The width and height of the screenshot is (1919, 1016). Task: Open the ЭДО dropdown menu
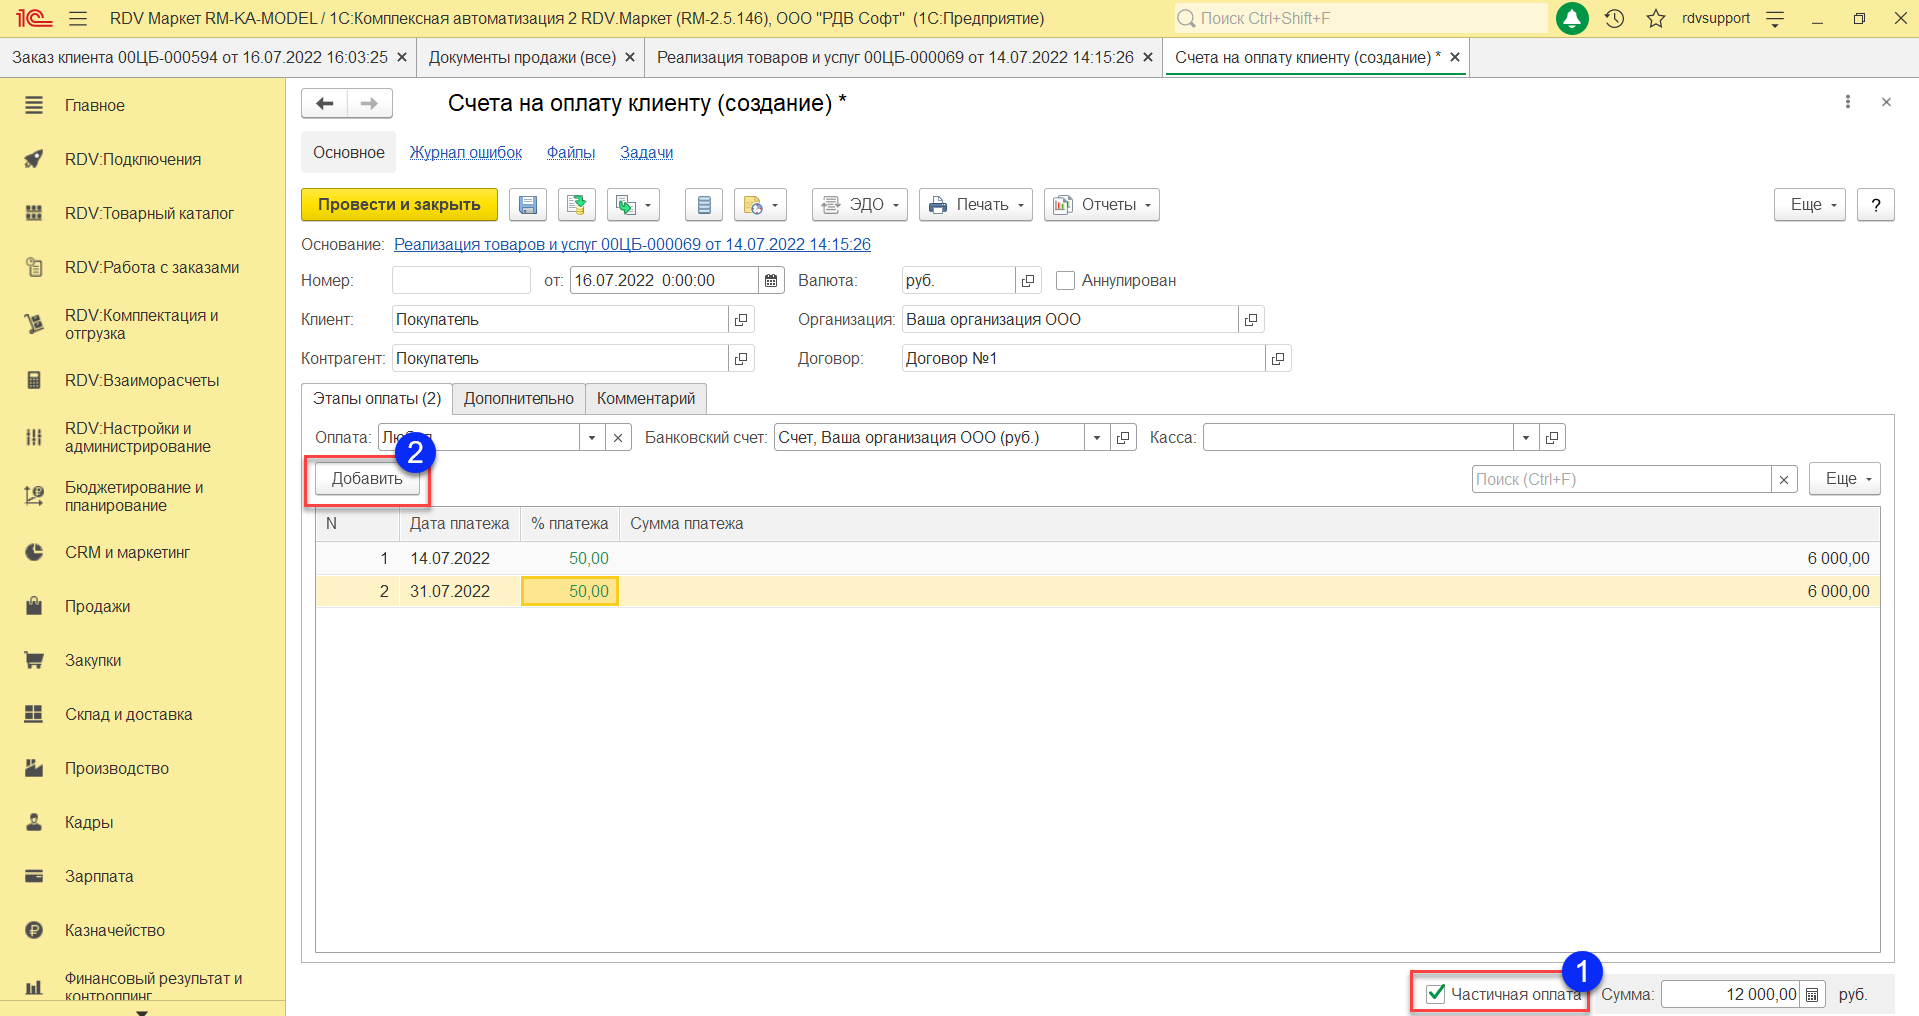coord(859,205)
